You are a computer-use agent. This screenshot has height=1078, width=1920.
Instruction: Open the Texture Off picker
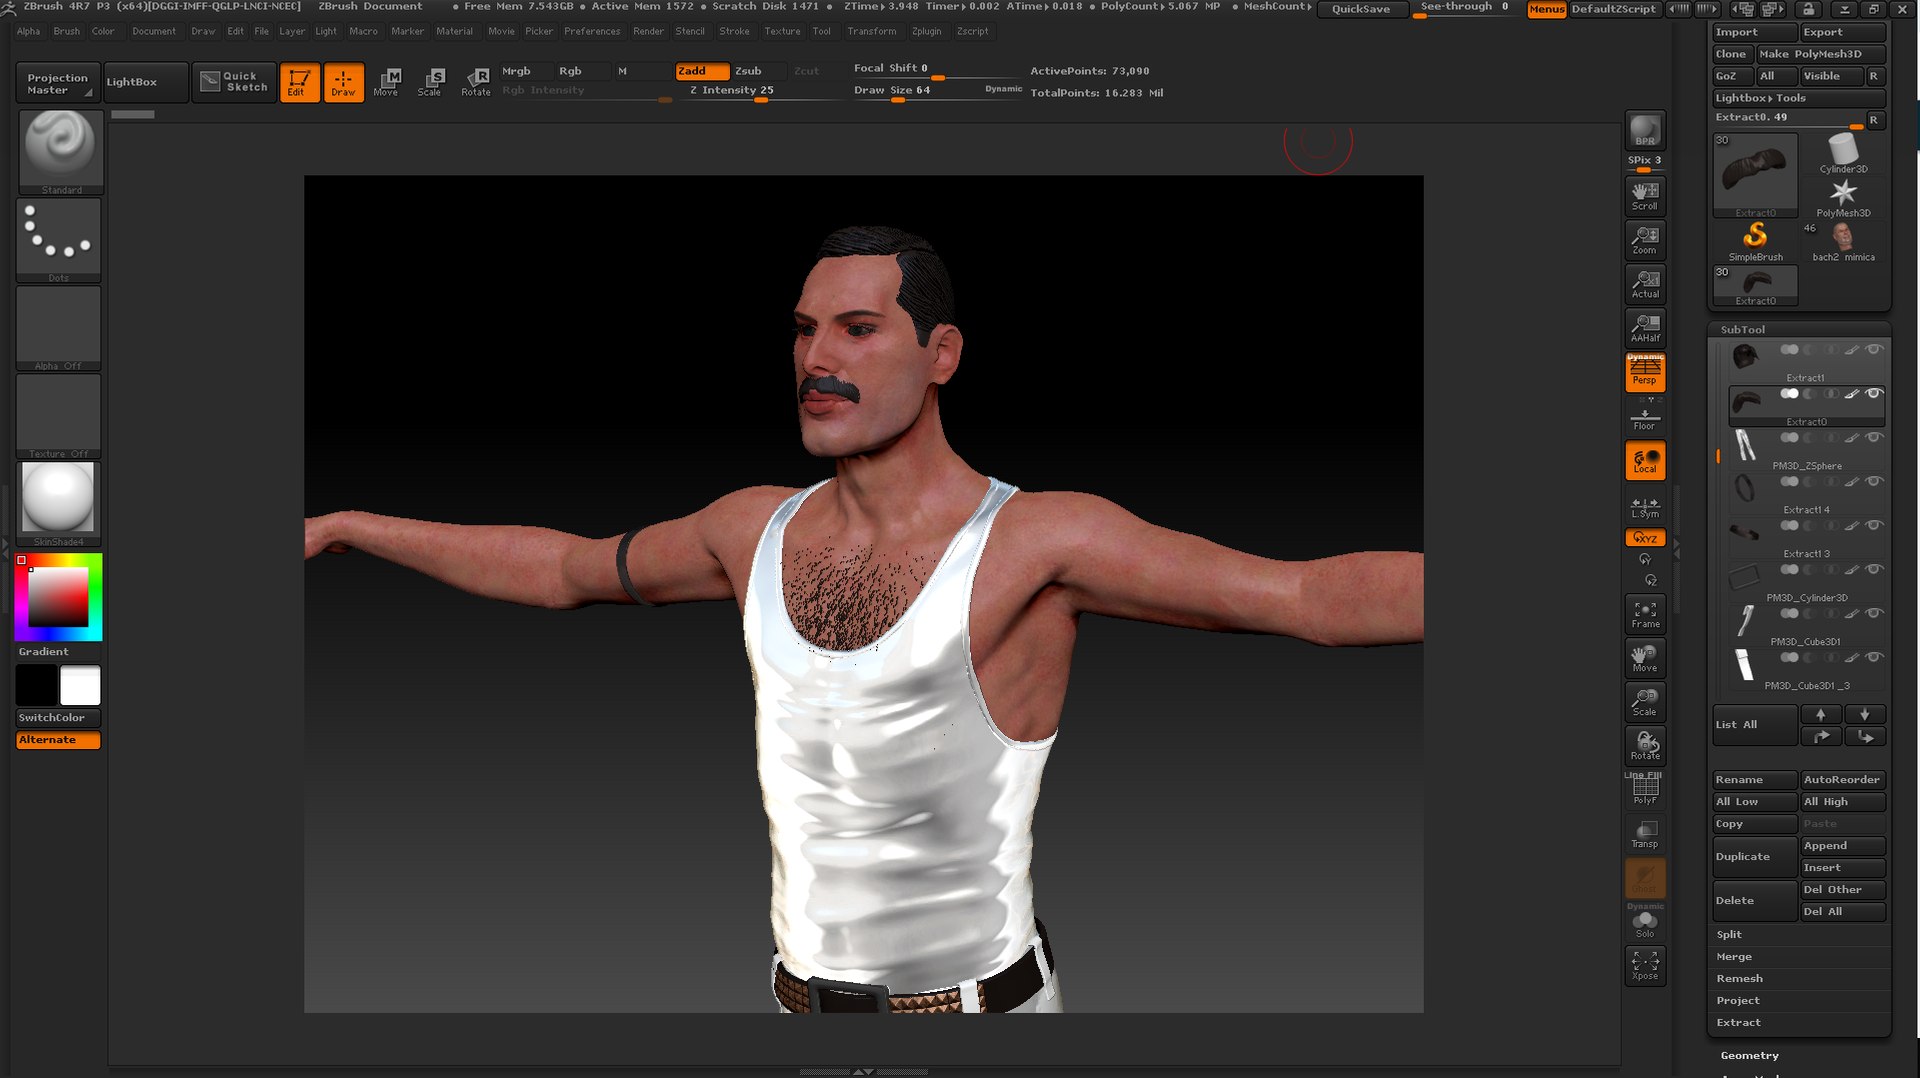(58, 416)
